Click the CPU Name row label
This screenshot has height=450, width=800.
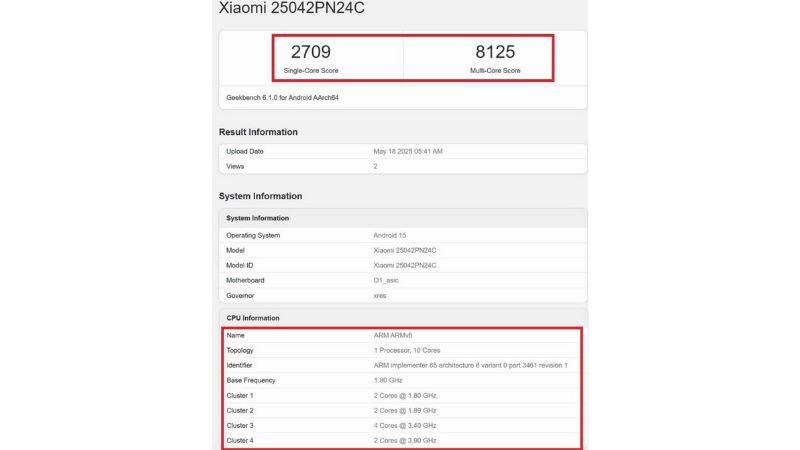pyautogui.click(x=235, y=335)
